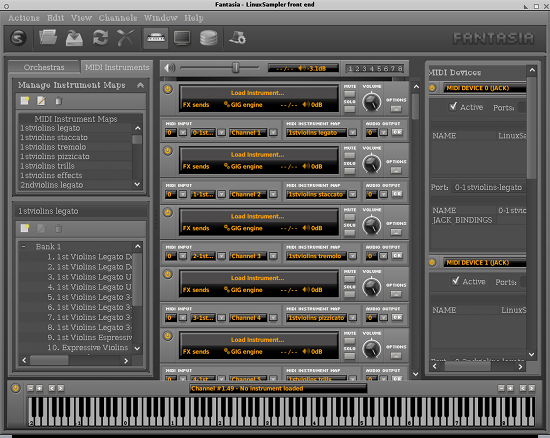This screenshot has height=438, width=550.
Task: Open the View menu
Action: (81, 18)
